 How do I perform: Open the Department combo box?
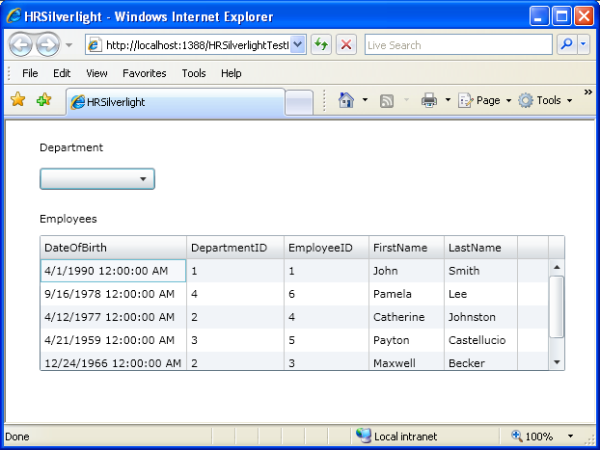coord(97,179)
